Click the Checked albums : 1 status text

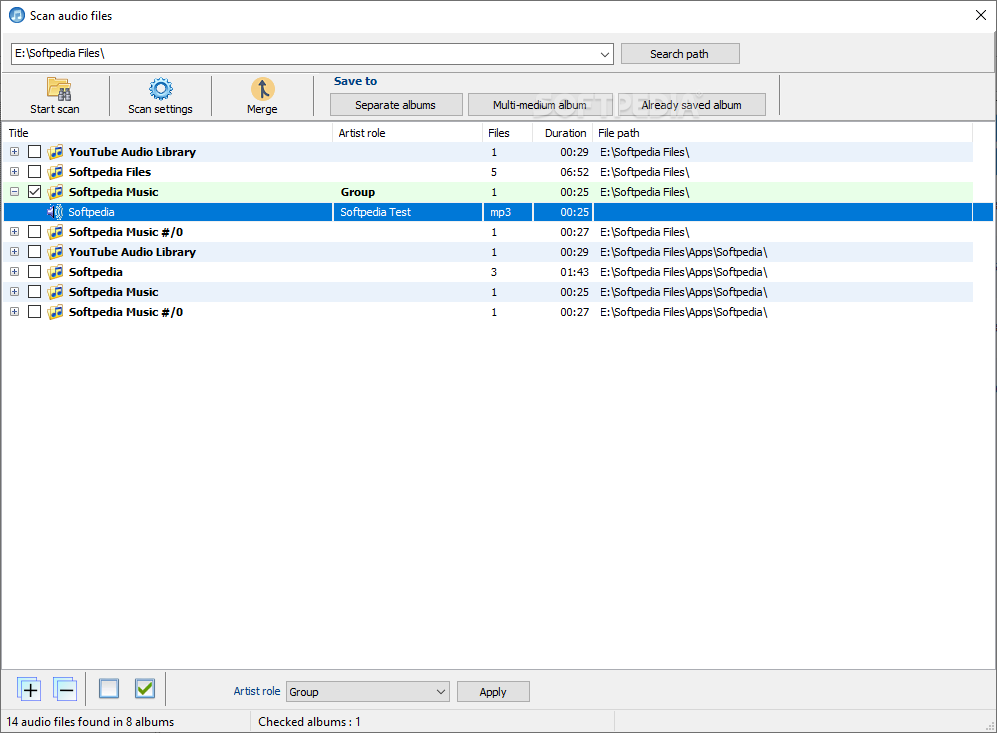[x=309, y=722]
